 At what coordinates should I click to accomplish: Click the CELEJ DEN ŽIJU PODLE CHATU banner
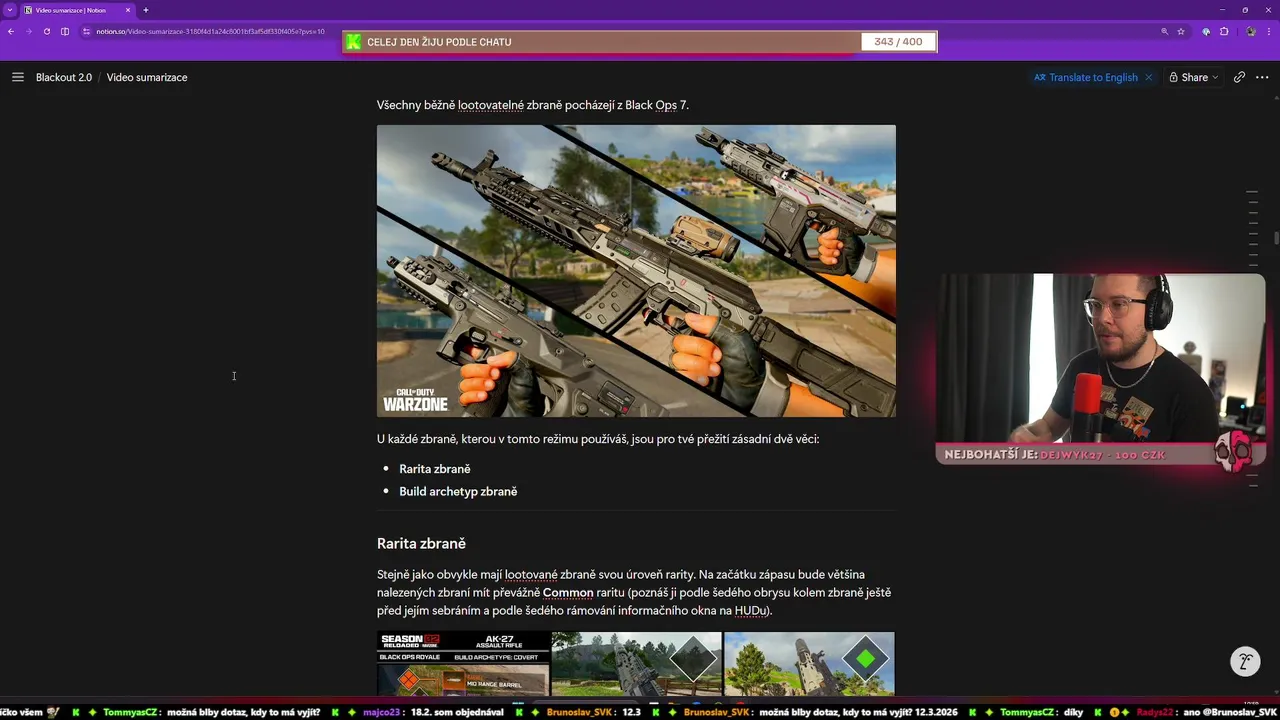click(x=439, y=42)
